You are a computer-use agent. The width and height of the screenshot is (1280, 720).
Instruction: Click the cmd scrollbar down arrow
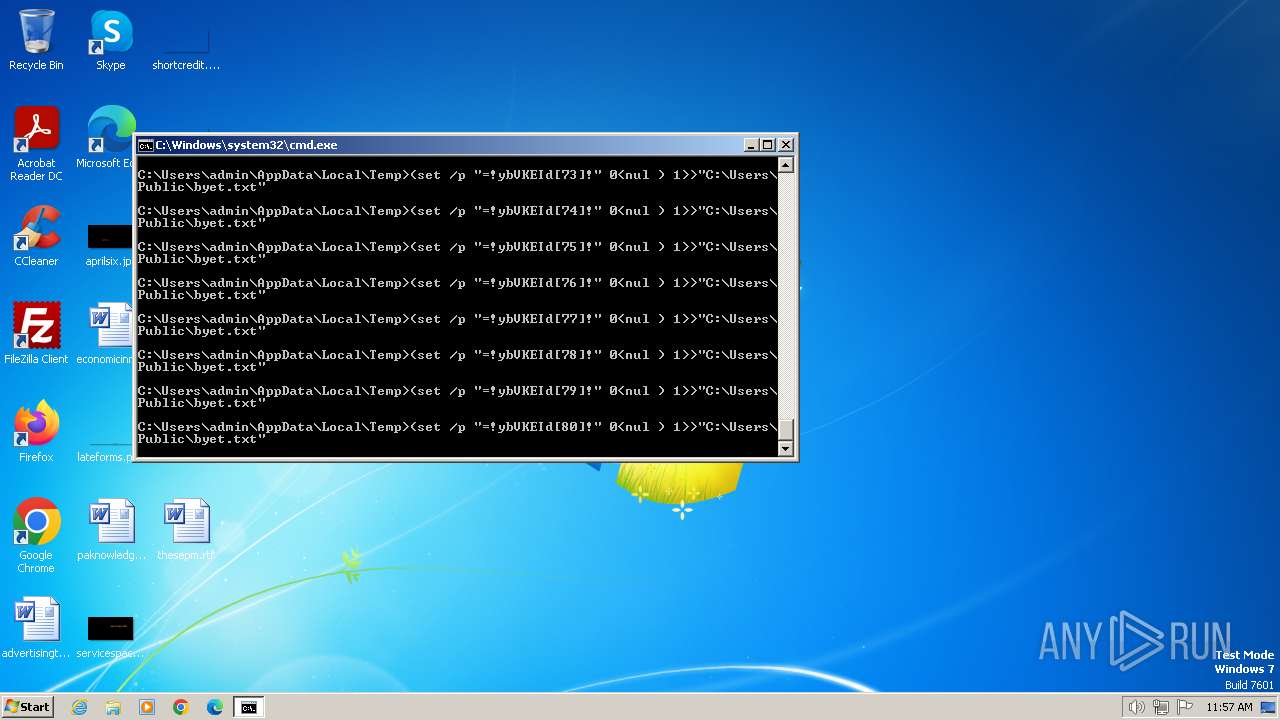pyautogui.click(x=786, y=449)
